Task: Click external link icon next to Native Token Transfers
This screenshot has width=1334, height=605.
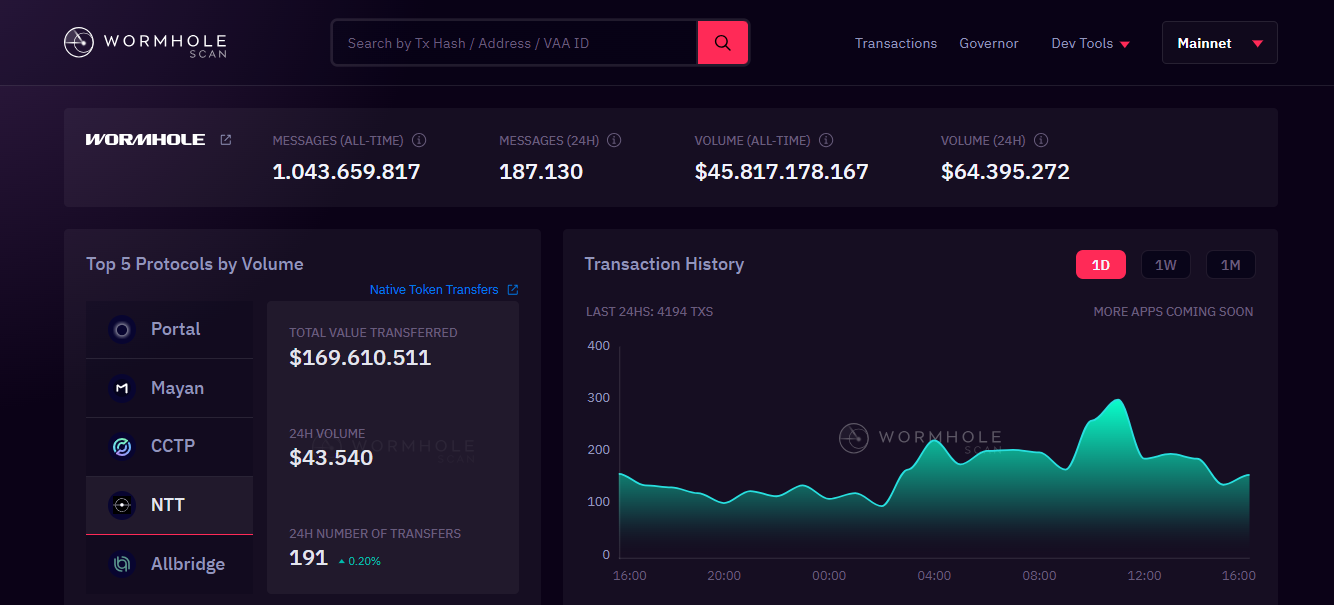Action: tap(513, 290)
